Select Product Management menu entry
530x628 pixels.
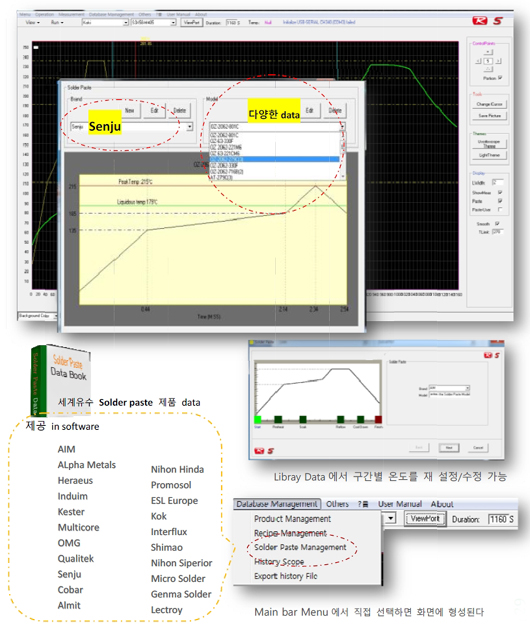pos(292,519)
